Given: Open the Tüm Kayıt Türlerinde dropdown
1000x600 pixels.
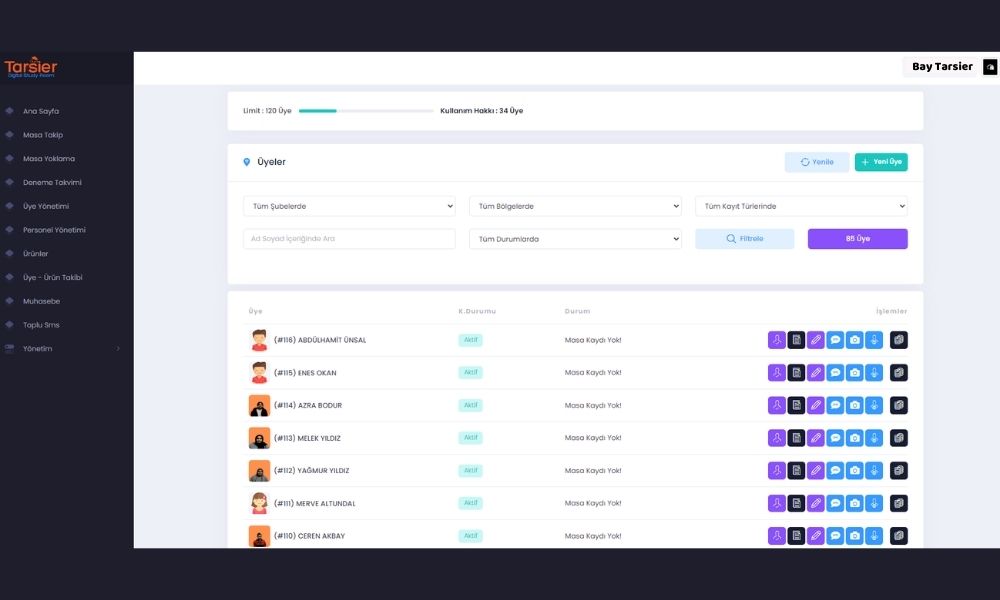Looking at the screenshot, I should (801, 206).
